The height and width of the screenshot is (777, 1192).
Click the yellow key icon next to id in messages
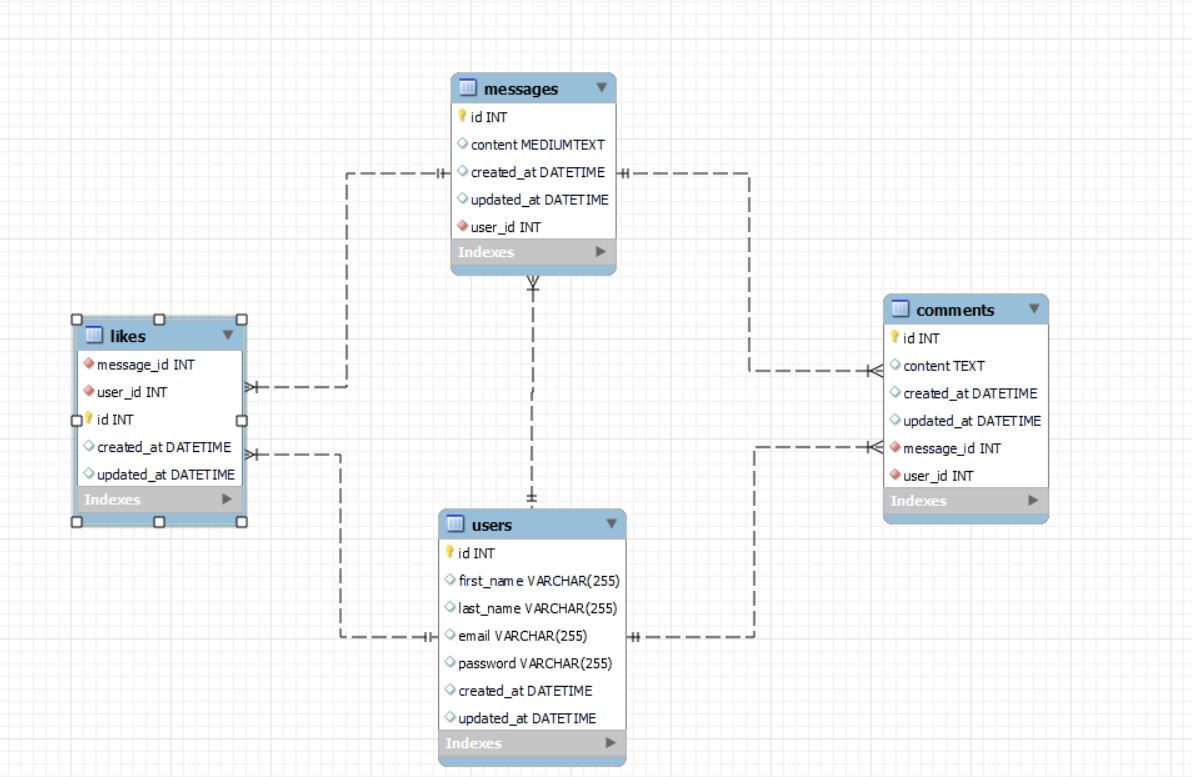click(462, 117)
